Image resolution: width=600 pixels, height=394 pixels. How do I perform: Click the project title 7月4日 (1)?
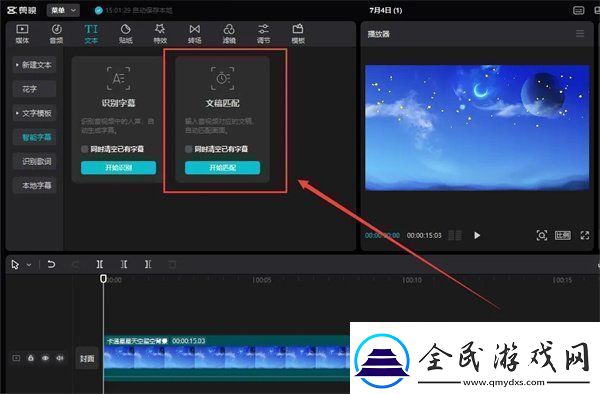click(385, 10)
